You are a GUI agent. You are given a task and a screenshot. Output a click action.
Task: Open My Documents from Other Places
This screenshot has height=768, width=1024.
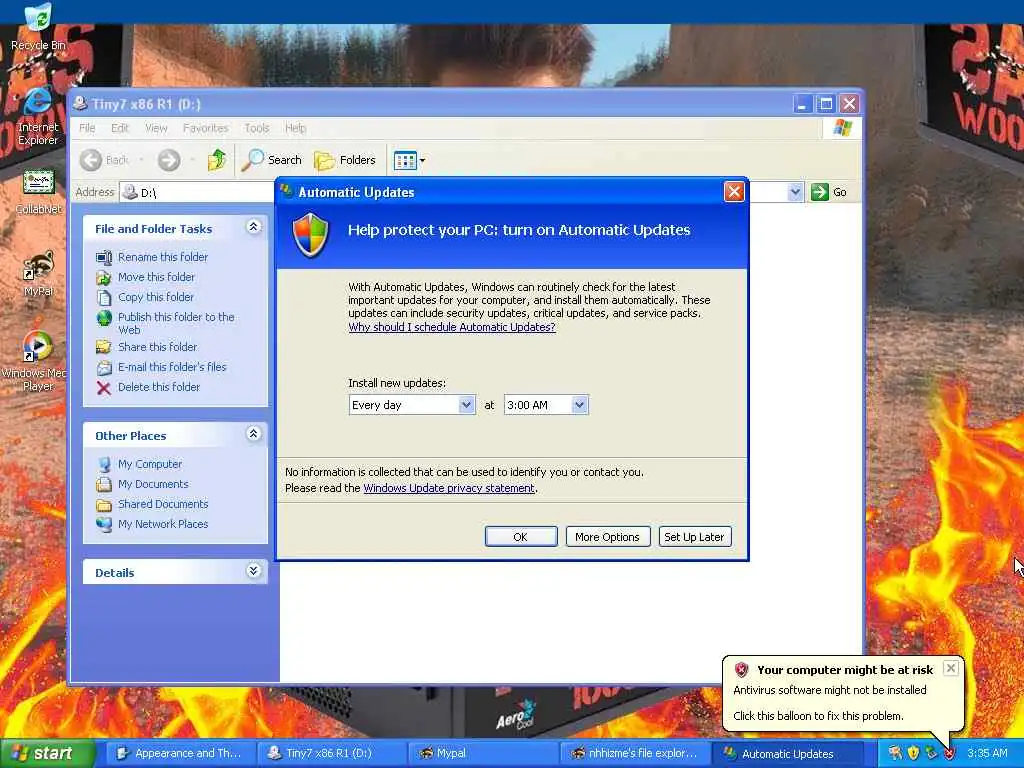153,484
